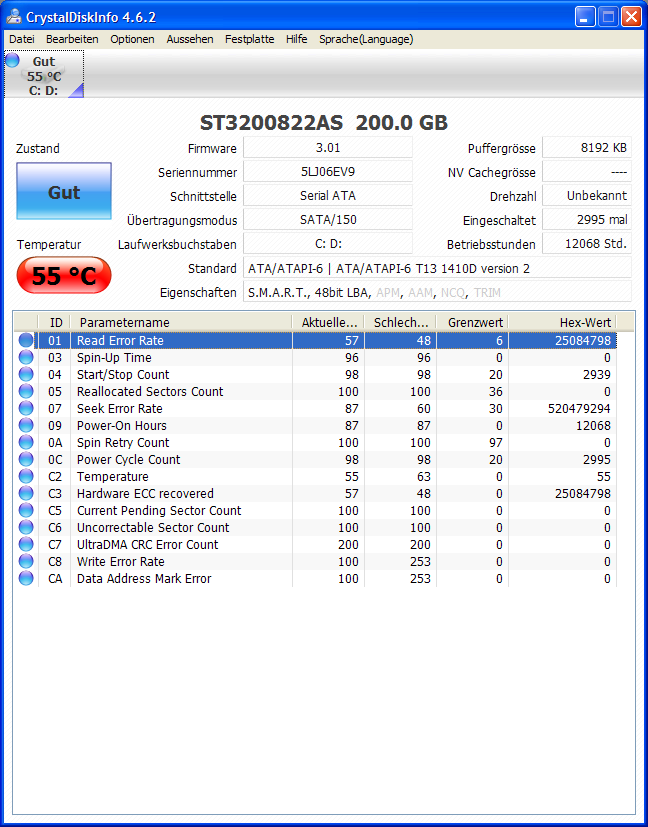Select the Data Address Mark Error row name
This screenshot has height=827, width=648.
(144, 579)
